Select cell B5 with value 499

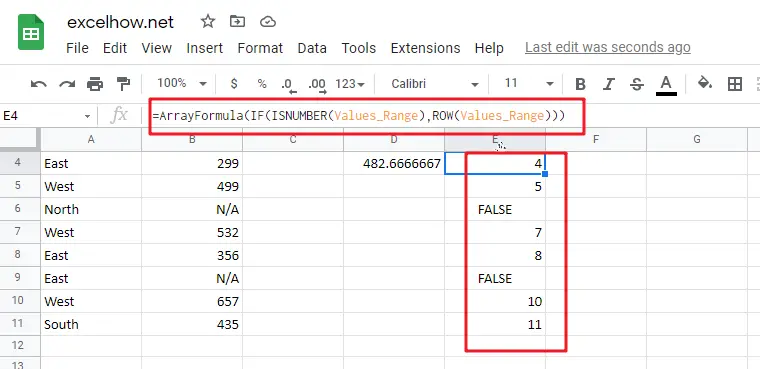point(192,186)
